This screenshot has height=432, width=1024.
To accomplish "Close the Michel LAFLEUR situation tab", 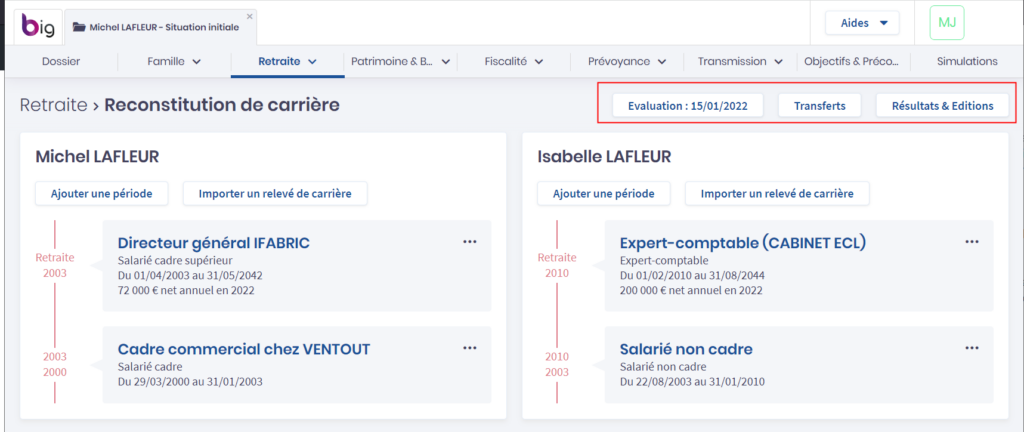I will click(x=250, y=16).
